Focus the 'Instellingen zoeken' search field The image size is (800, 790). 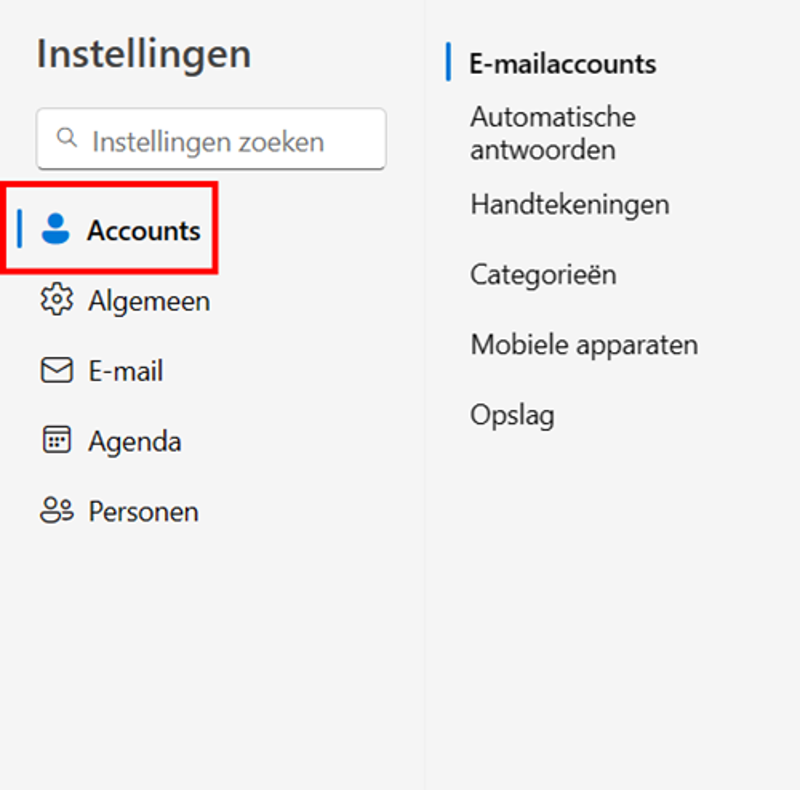(x=220, y=141)
